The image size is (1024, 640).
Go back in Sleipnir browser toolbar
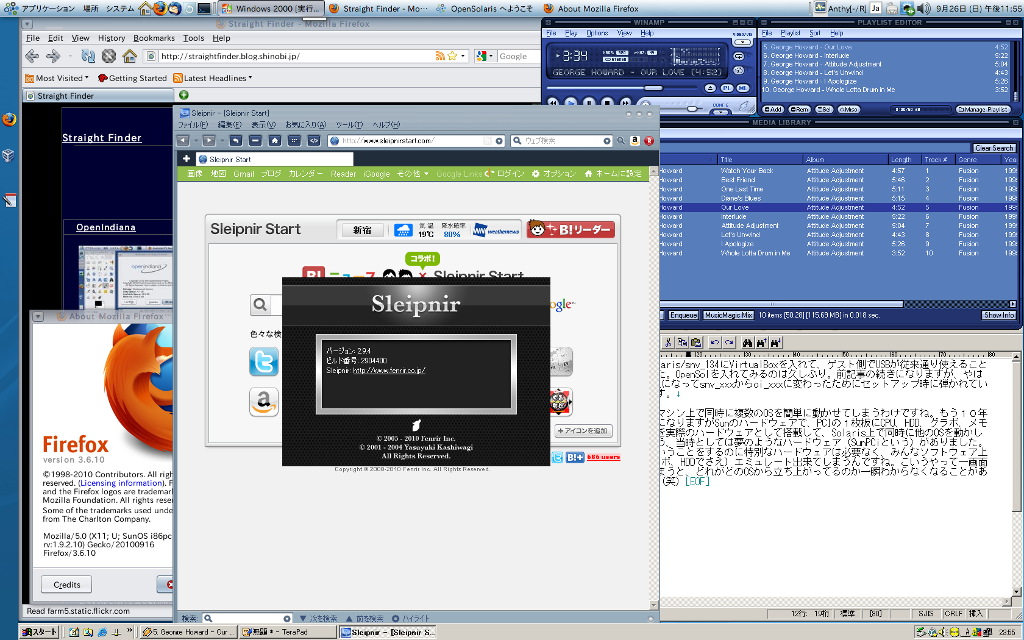184,140
